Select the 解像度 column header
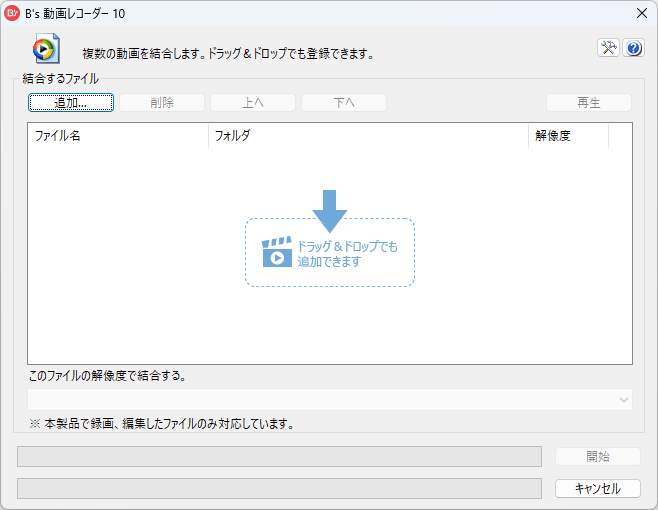658x510 pixels. click(x=567, y=136)
